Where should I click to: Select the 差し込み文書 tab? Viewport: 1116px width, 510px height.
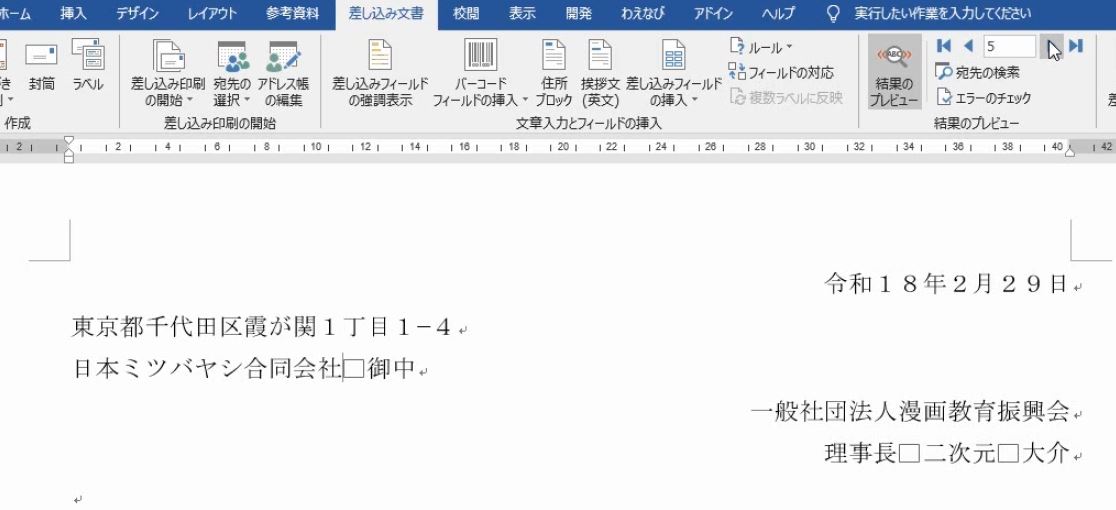[386, 14]
